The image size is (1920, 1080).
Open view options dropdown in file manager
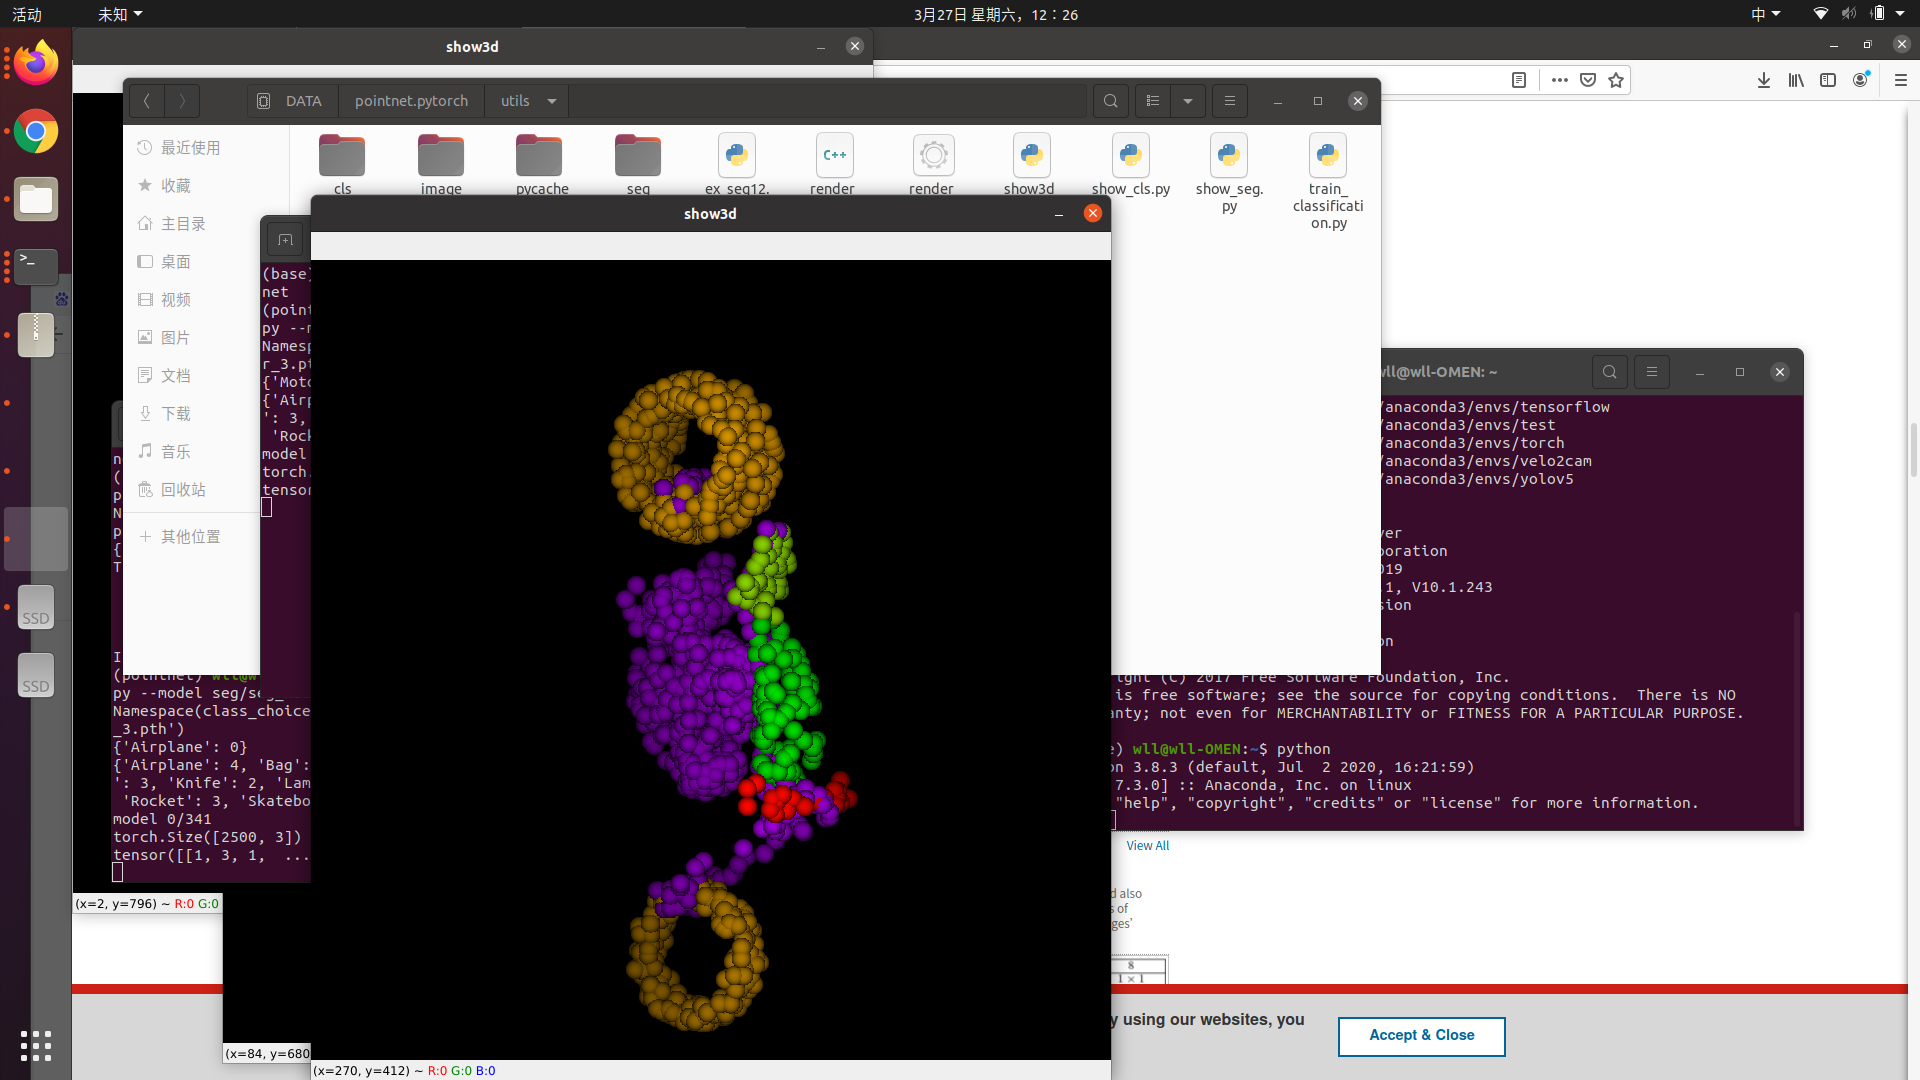[x=1188, y=101]
